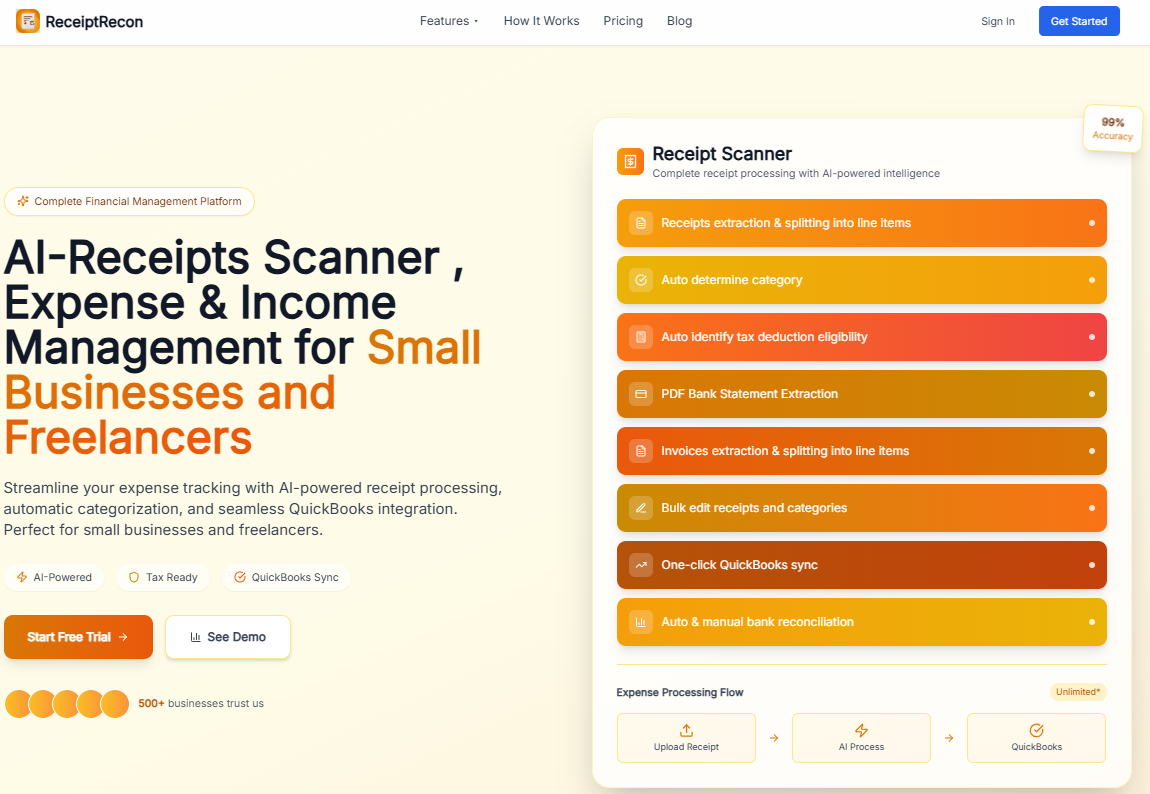Click the checkmark icon on Auto determine category

640,280
